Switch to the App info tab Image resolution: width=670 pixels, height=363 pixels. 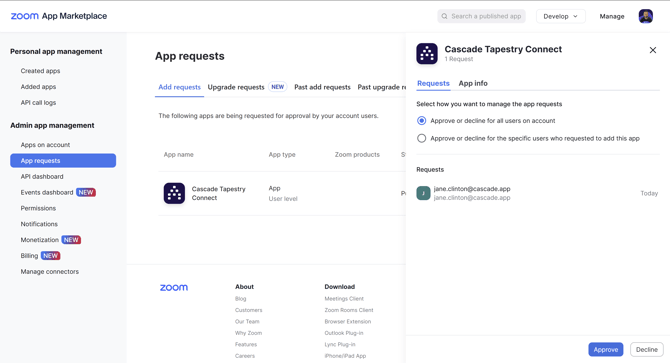pos(473,83)
